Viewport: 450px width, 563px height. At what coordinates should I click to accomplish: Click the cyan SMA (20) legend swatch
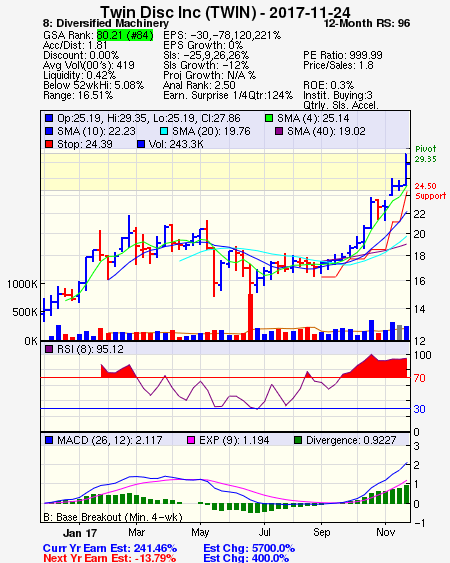164,131
